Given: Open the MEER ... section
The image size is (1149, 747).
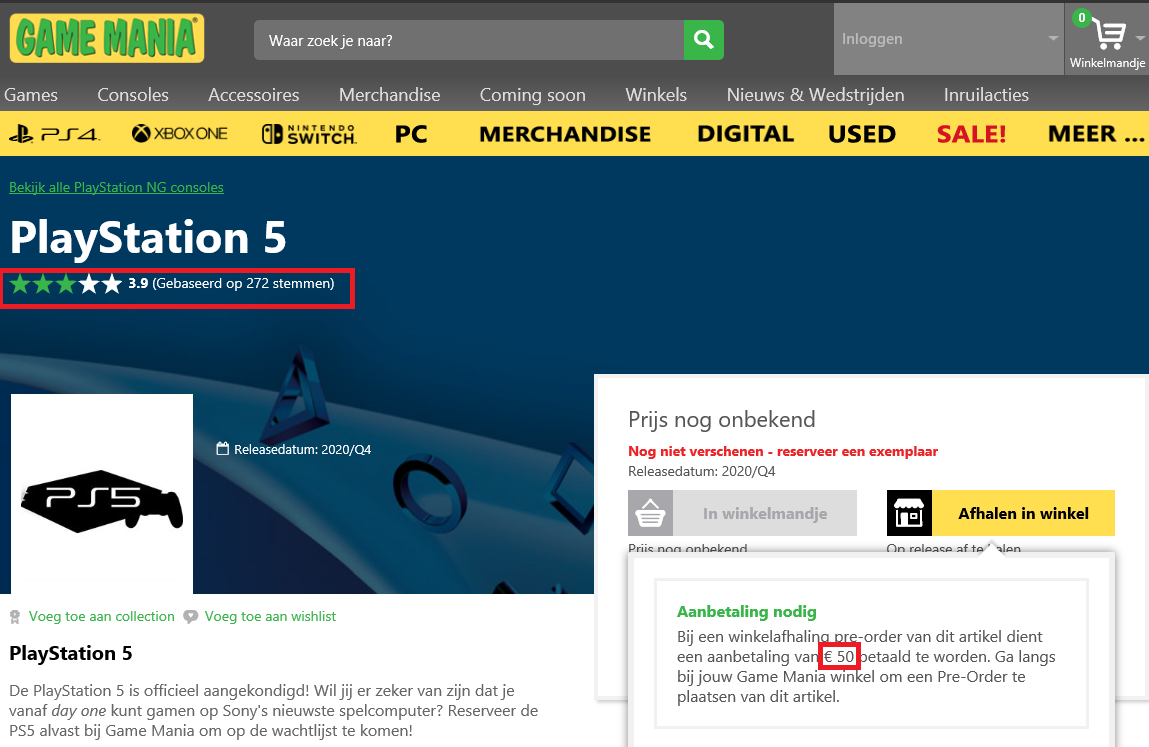Looking at the screenshot, I should coord(1096,134).
